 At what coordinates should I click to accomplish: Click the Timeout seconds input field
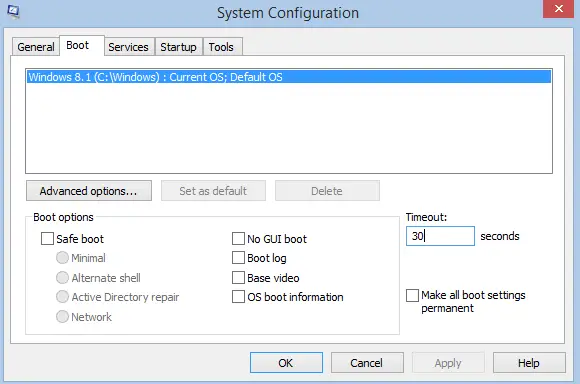tap(440, 236)
